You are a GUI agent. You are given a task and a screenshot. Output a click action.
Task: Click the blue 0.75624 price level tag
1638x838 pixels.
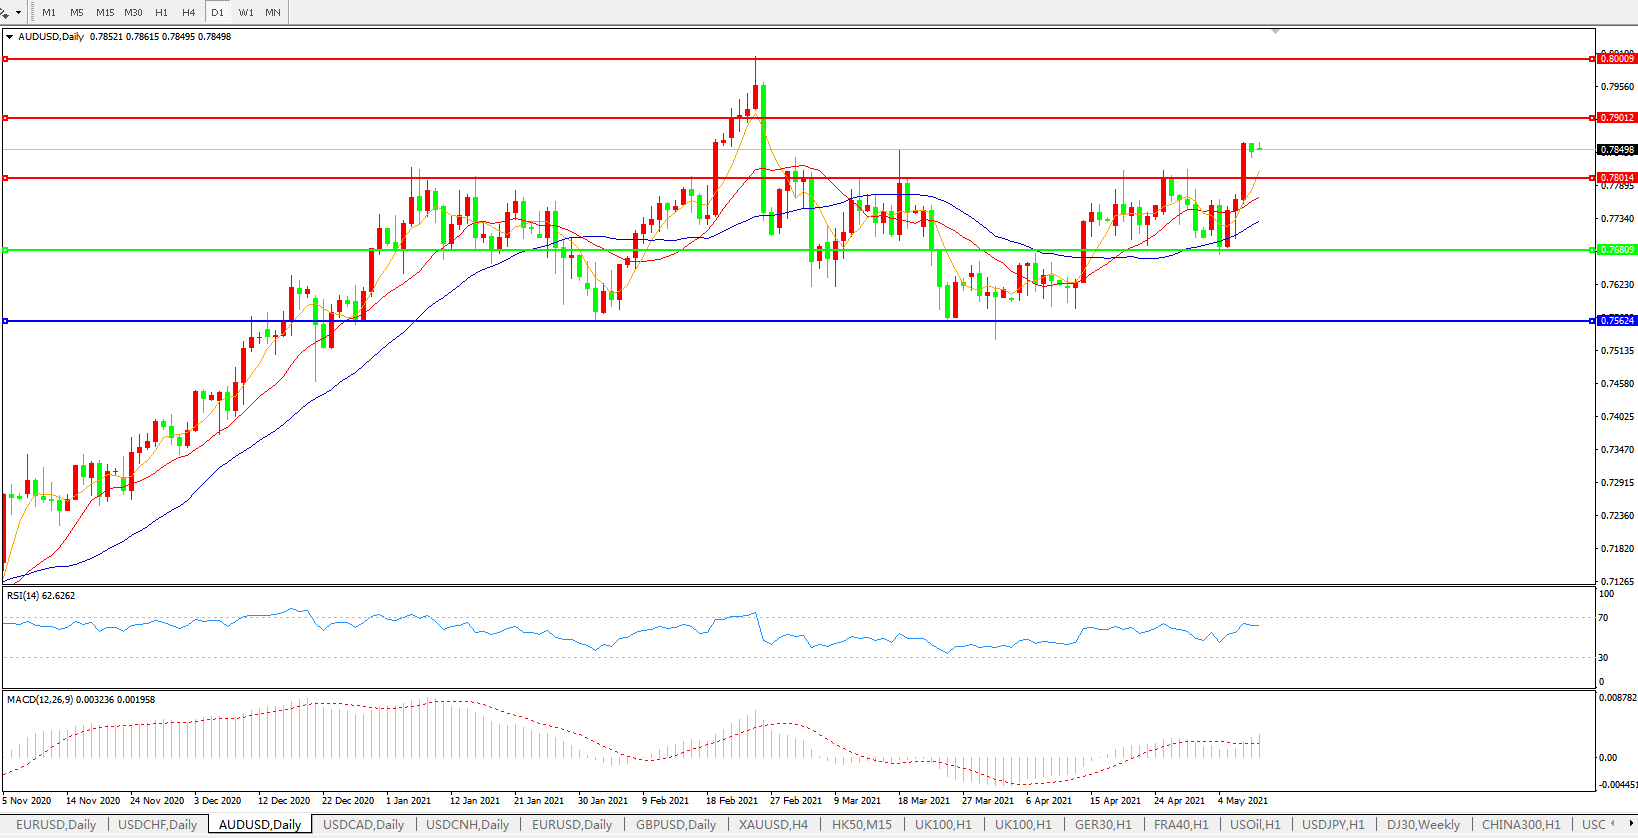(x=1617, y=321)
